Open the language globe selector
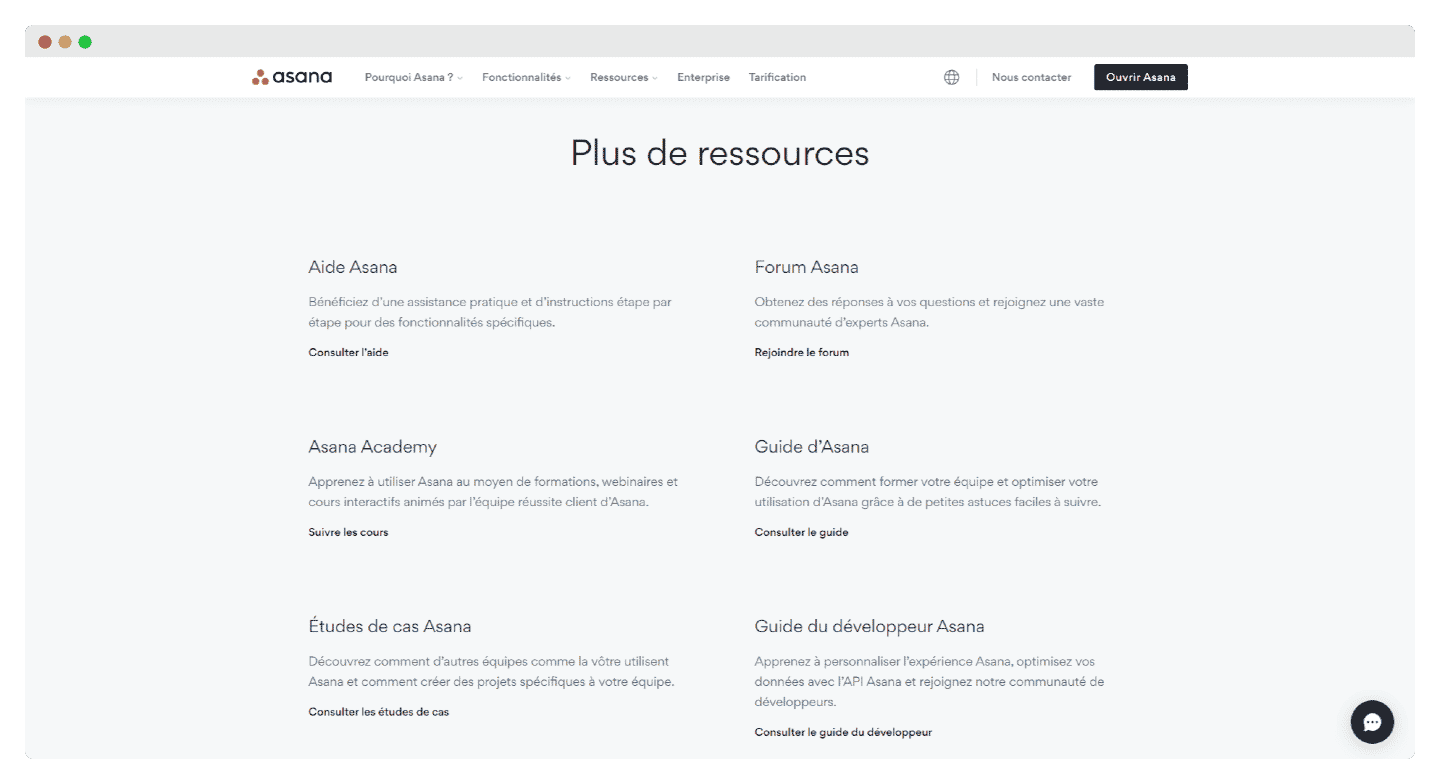The height and width of the screenshot is (784, 1440). pyautogui.click(x=952, y=77)
